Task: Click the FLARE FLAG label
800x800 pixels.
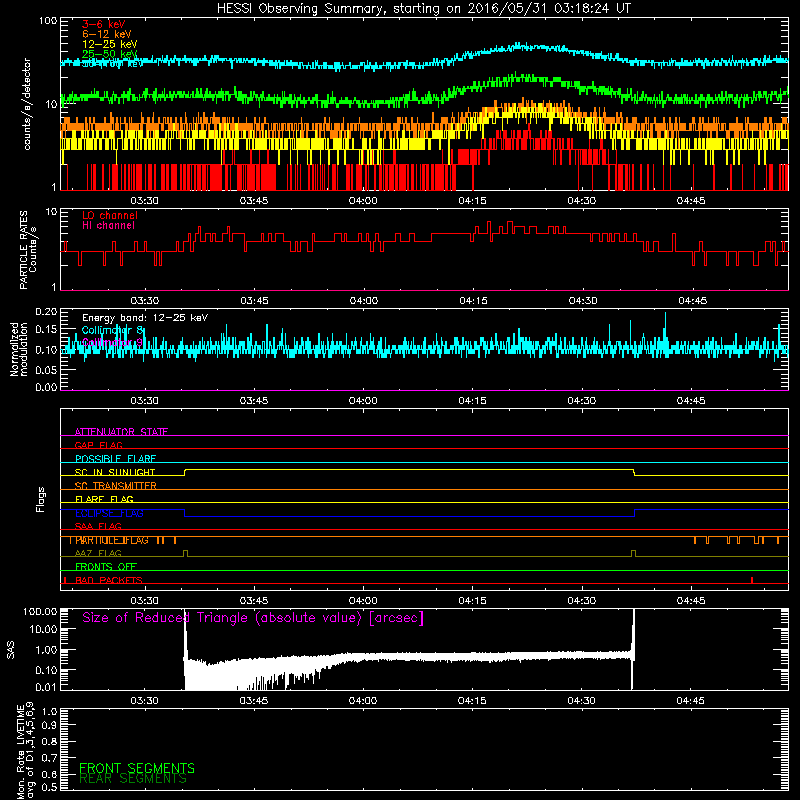Action: point(104,499)
